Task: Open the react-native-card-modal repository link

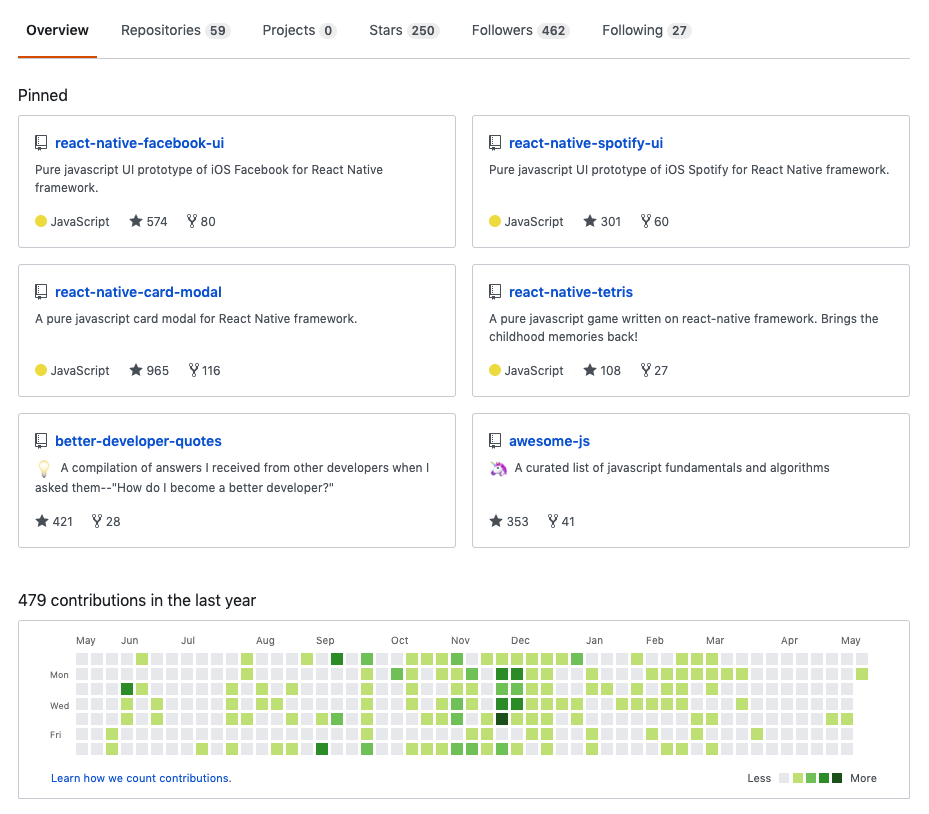Action: click(x=138, y=292)
